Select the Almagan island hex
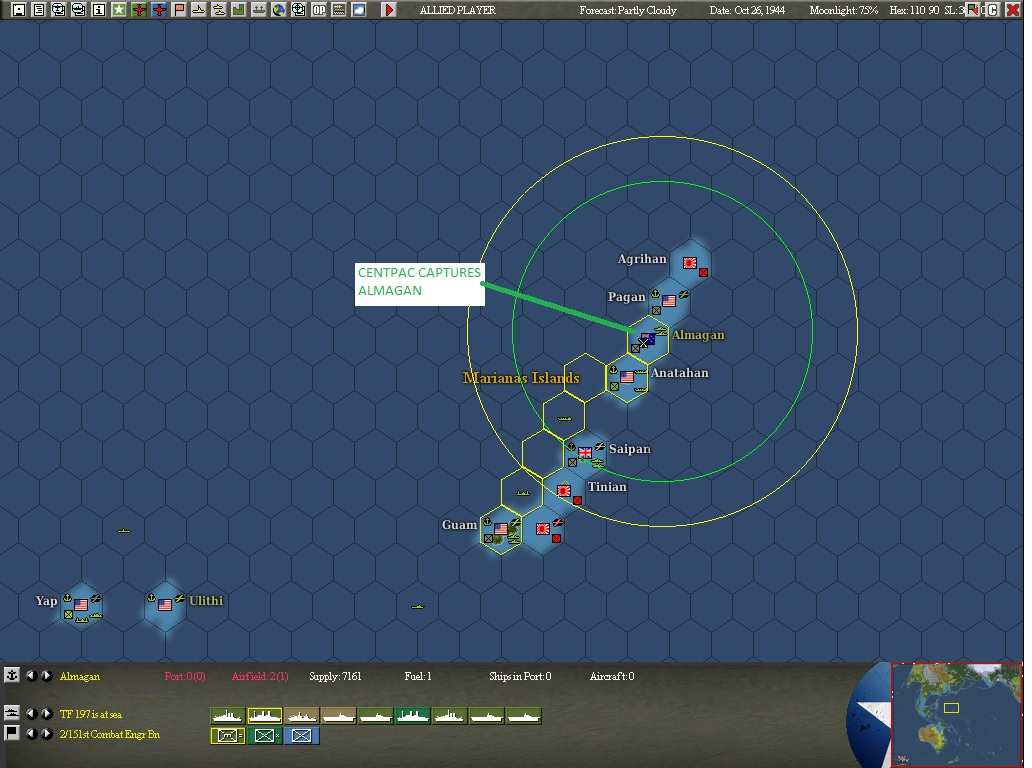The height and width of the screenshot is (768, 1032). point(648,340)
